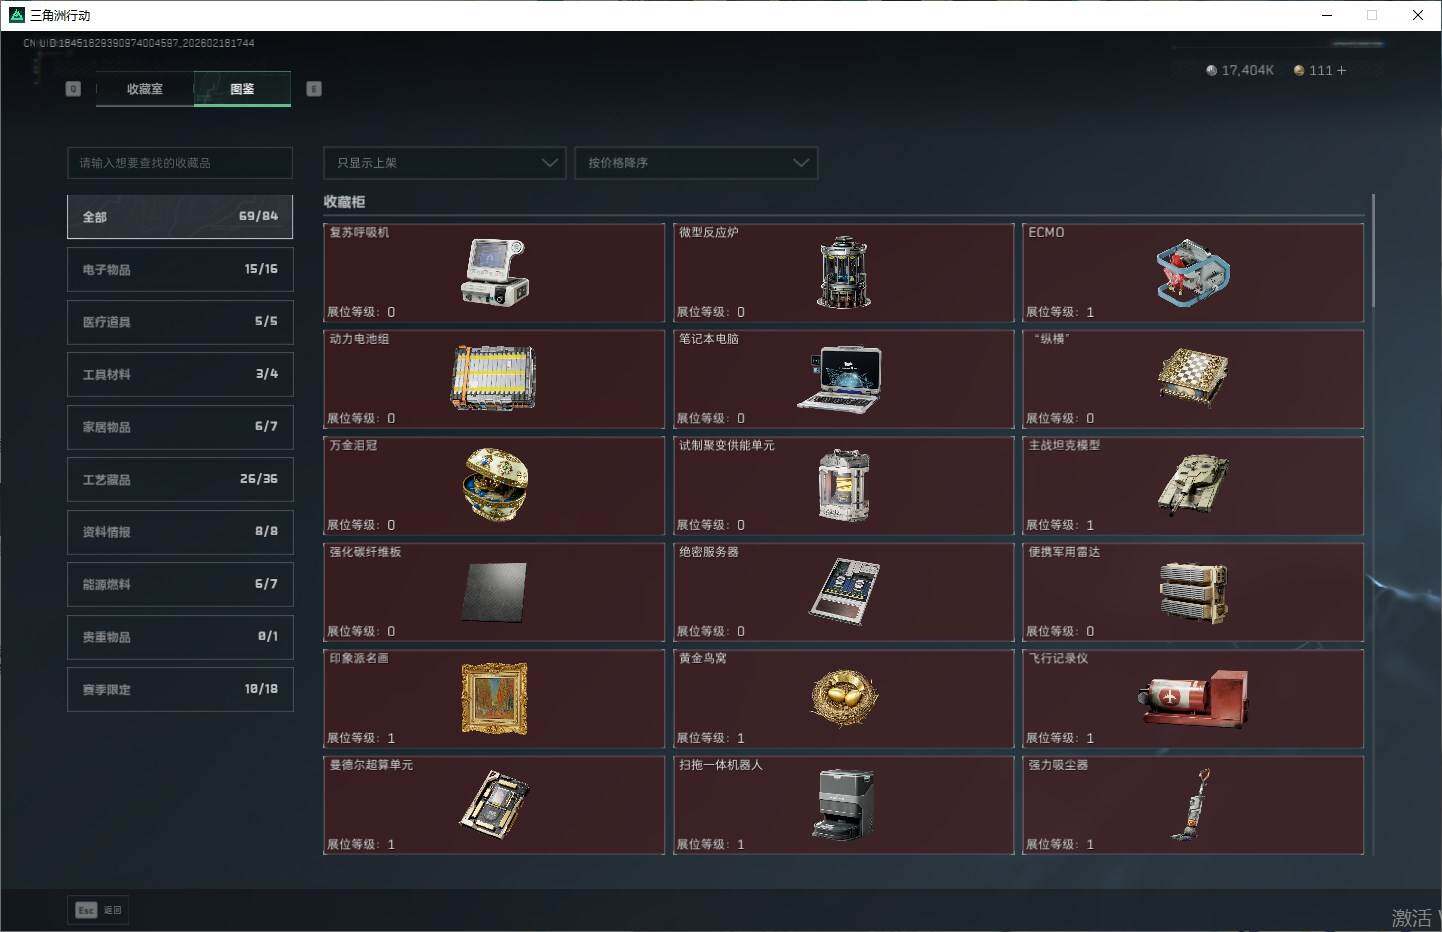Click the gold coin icon beside 111
Viewport: 1442px width, 932px height.
click(1299, 70)
